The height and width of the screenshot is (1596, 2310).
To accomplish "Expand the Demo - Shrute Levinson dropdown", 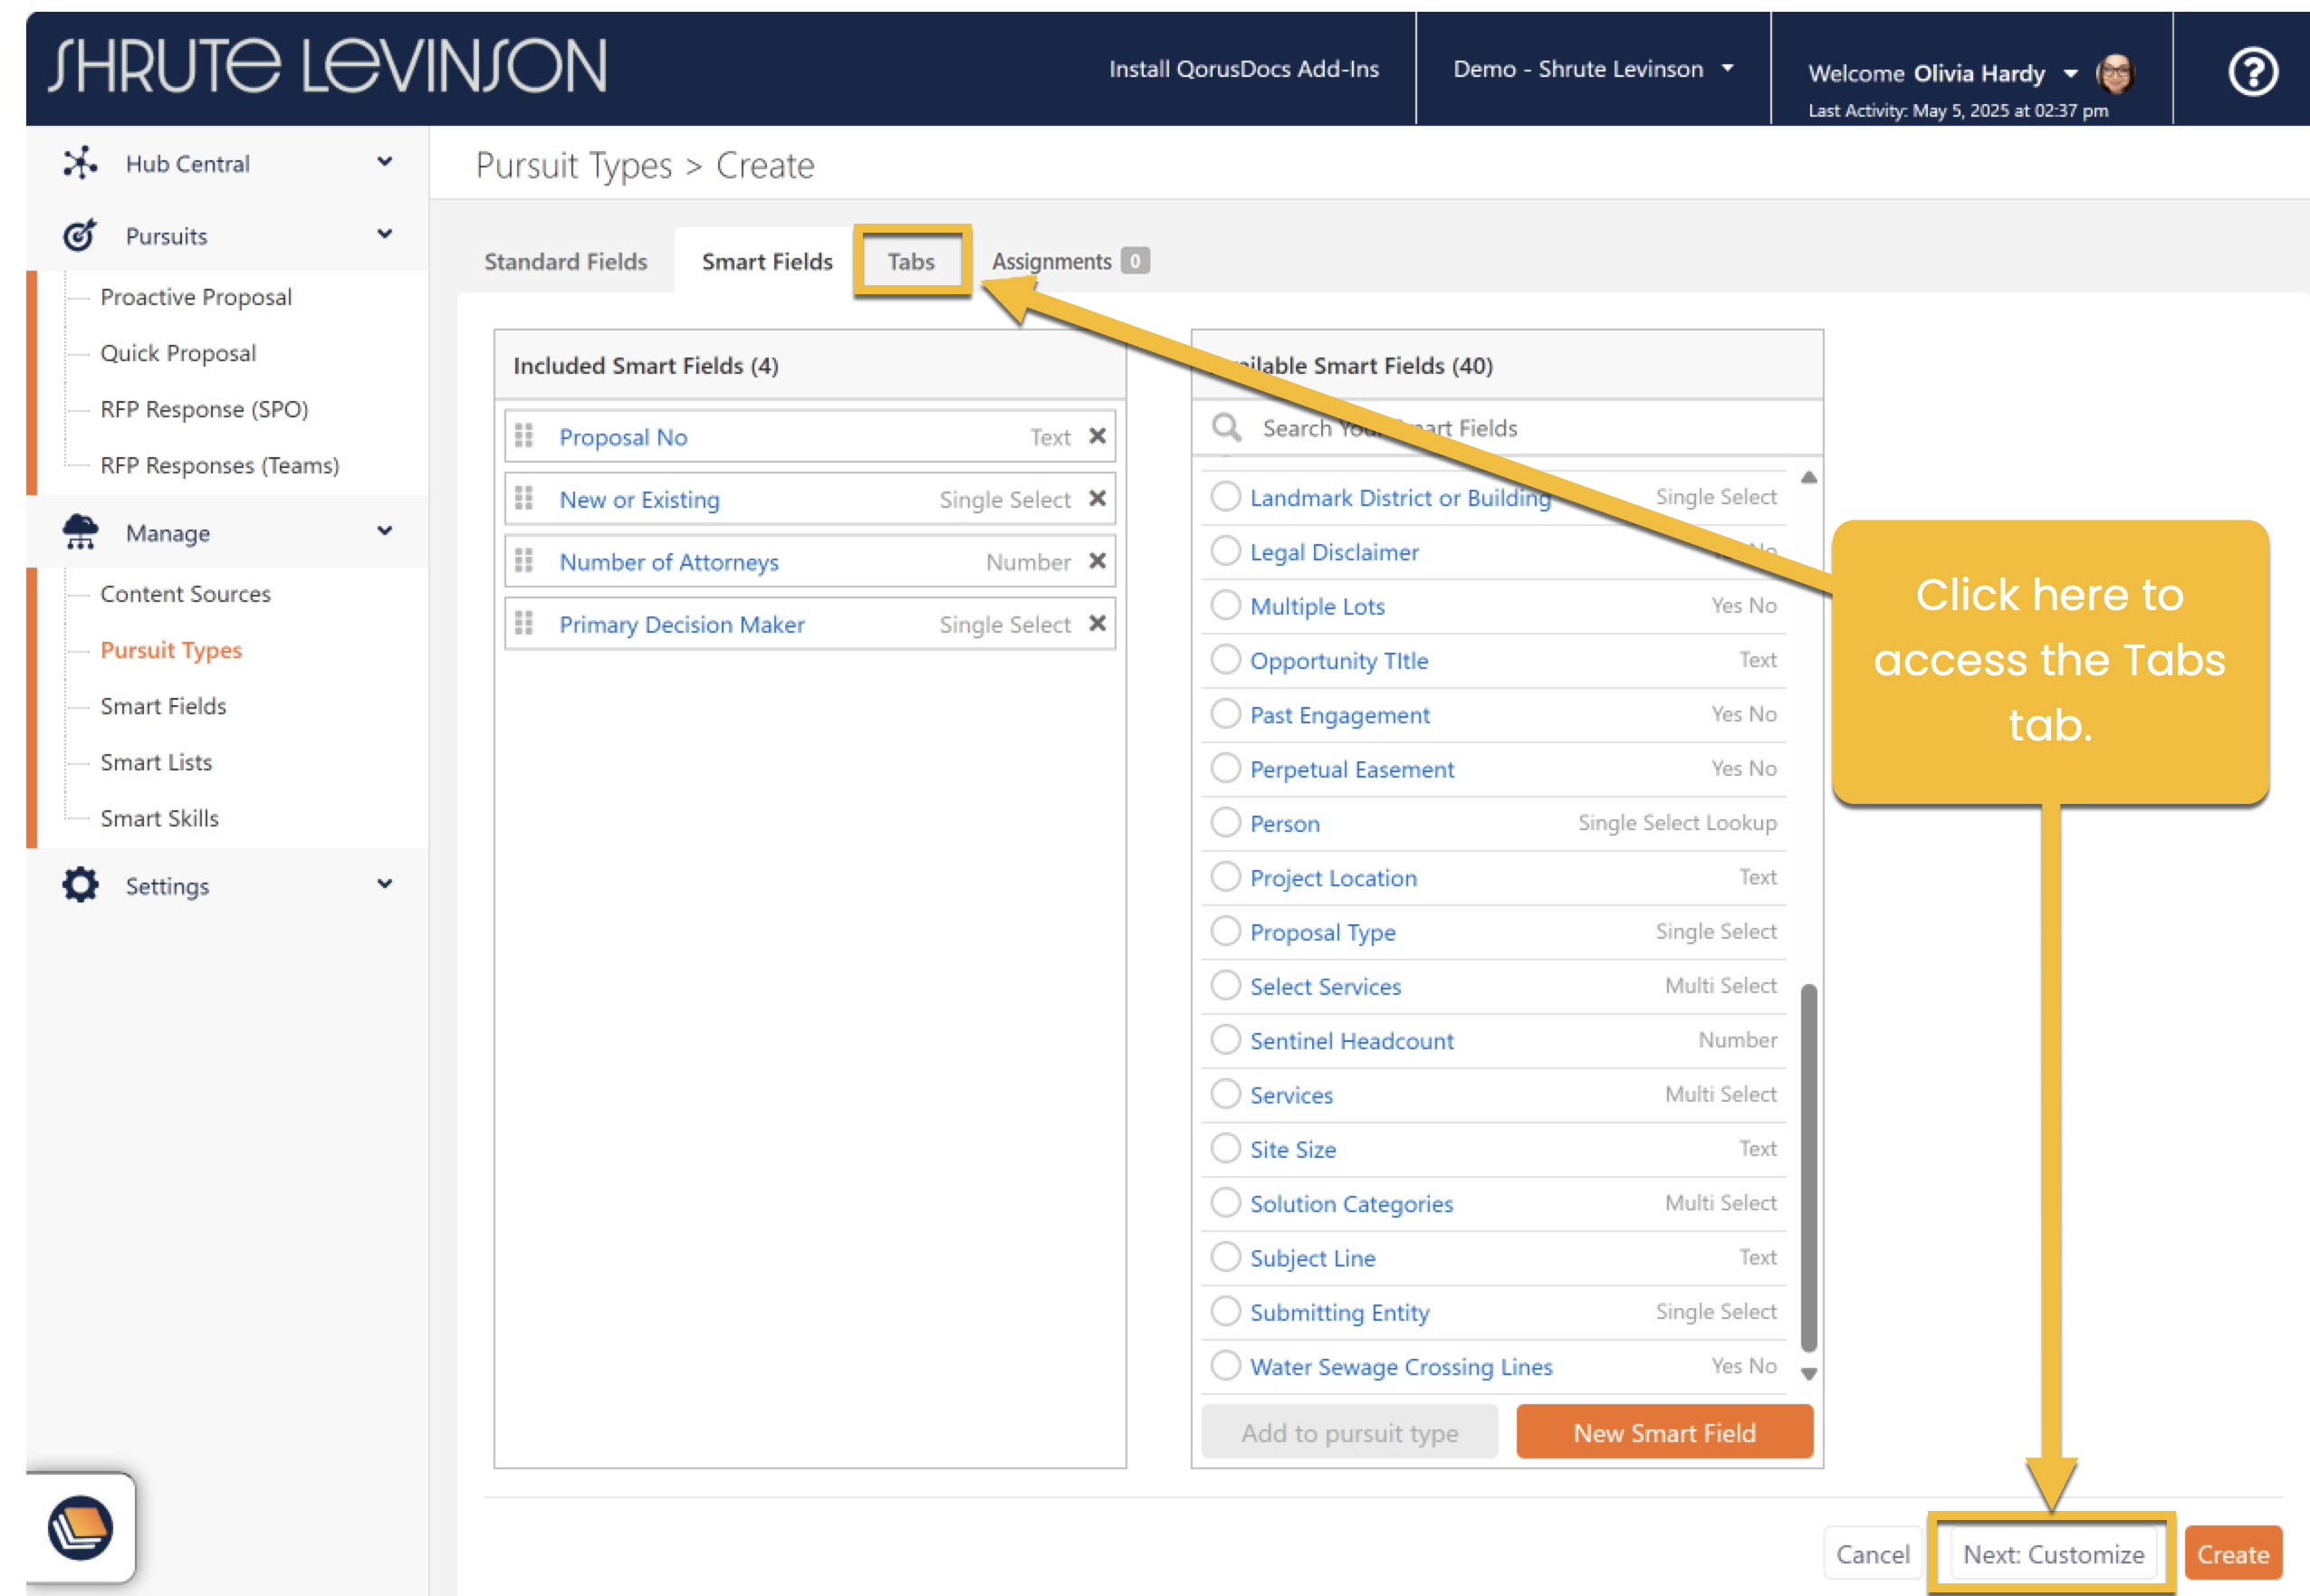I will click(1592, 69).
